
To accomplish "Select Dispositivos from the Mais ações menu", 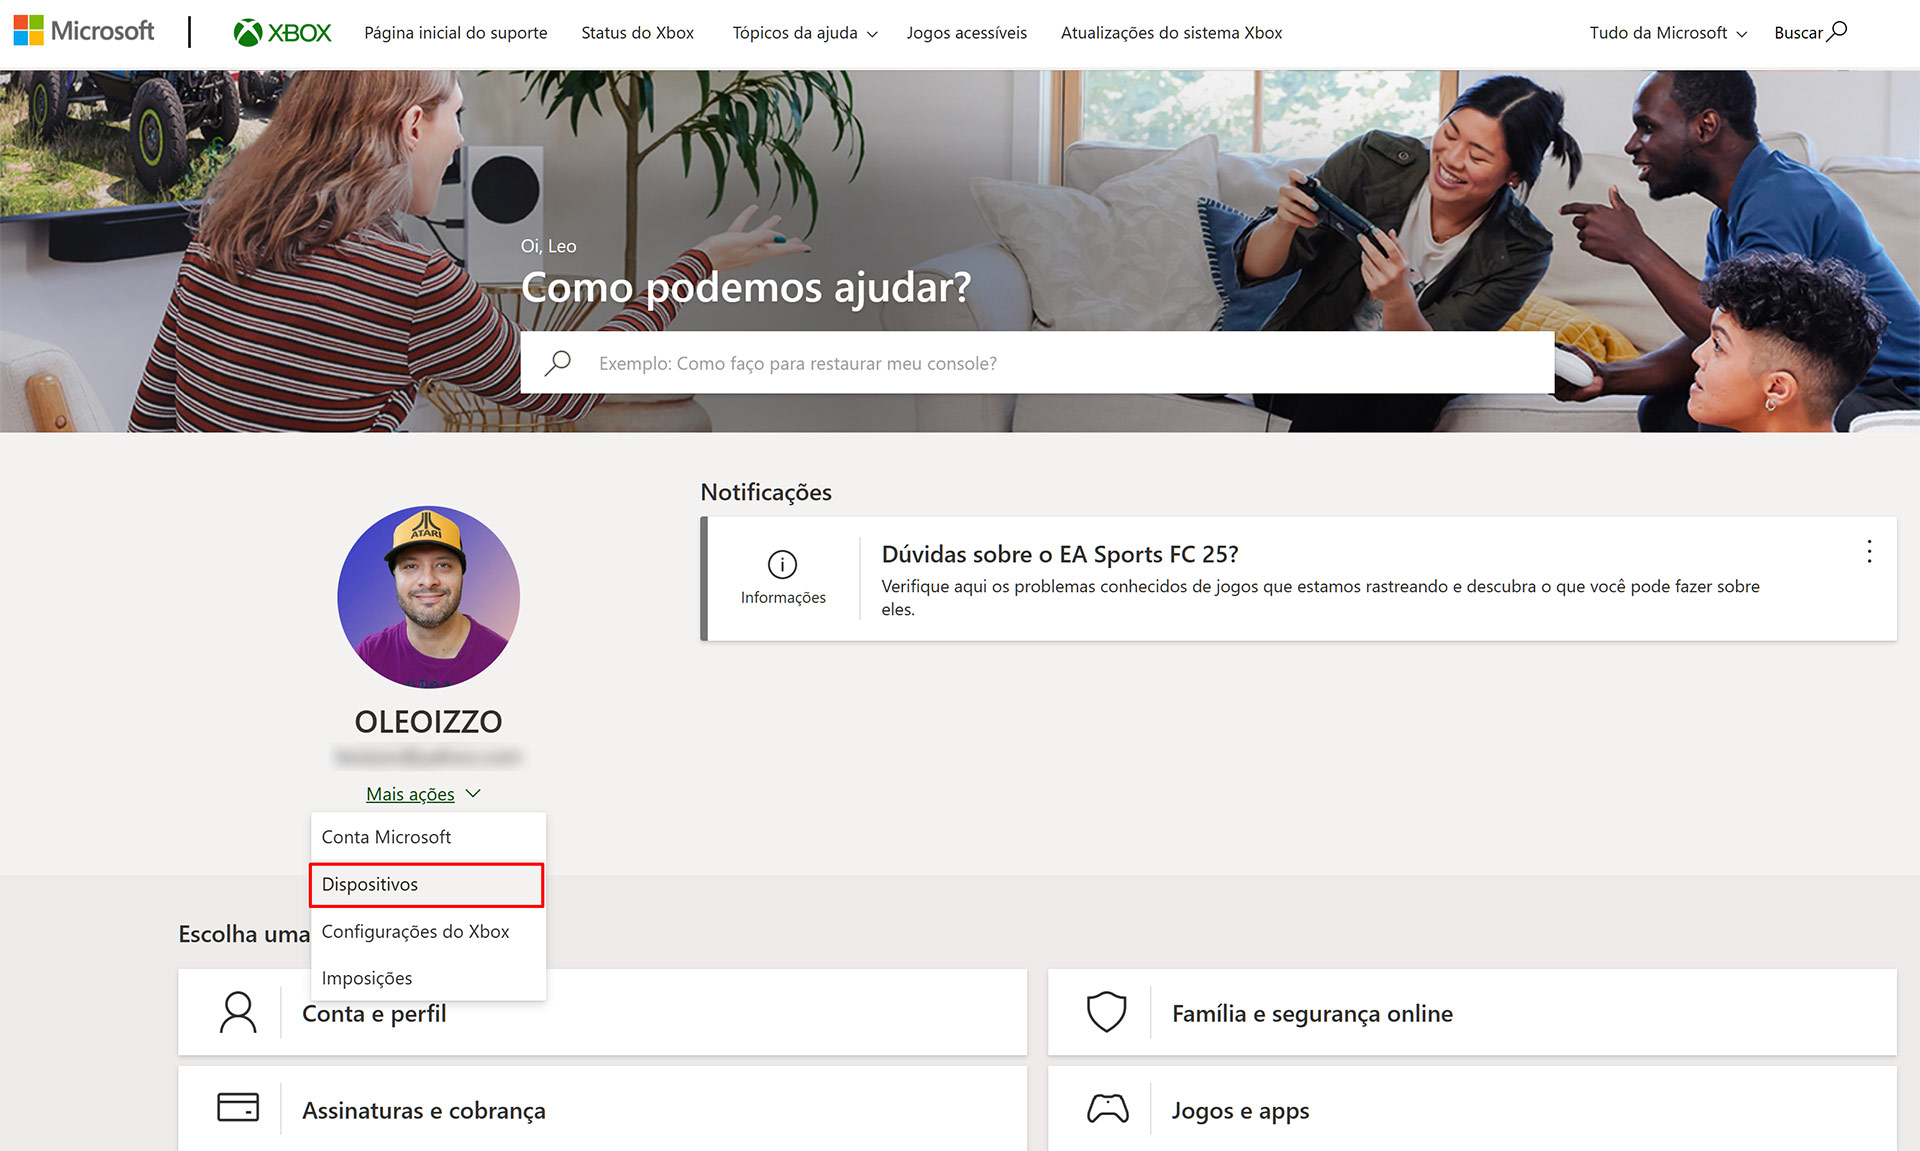I will (x=370, y=884).
